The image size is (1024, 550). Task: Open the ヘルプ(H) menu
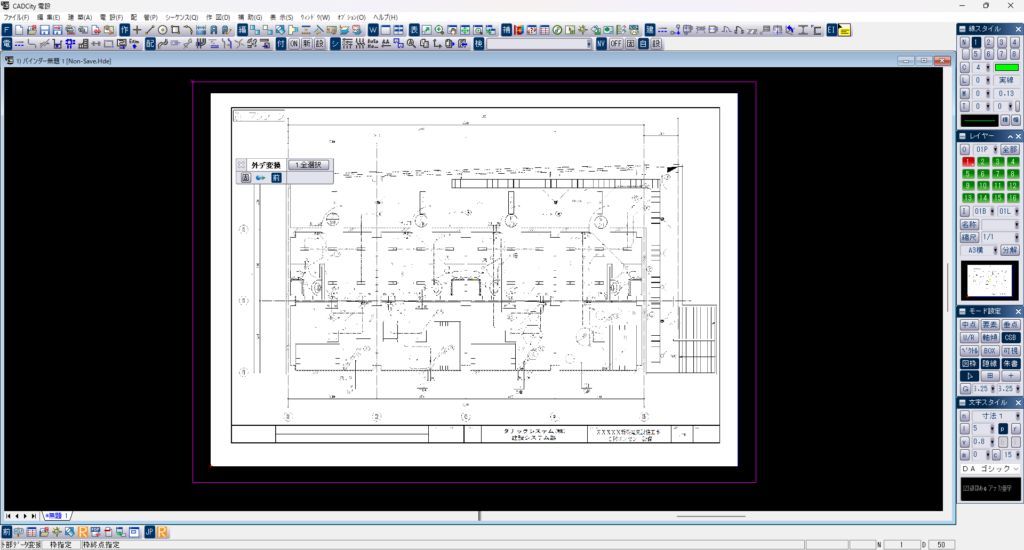pos(385,18)
